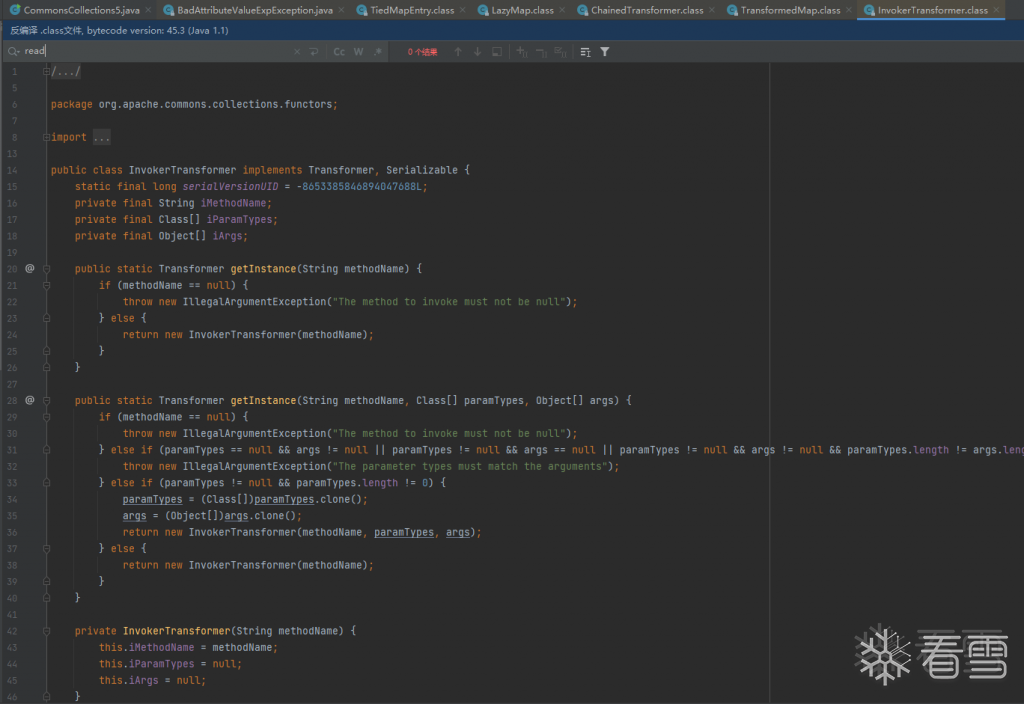Collapse the three-parameter getInstance method at line 28

point(46,400)
